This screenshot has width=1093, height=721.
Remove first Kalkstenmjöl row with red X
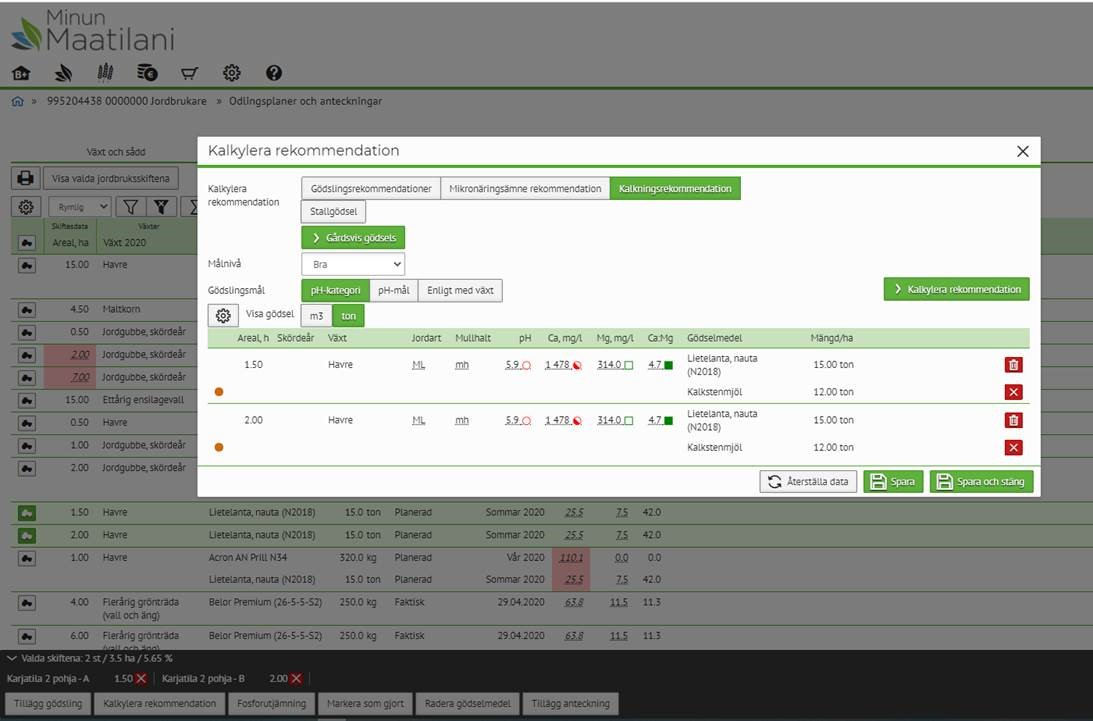1013,392
